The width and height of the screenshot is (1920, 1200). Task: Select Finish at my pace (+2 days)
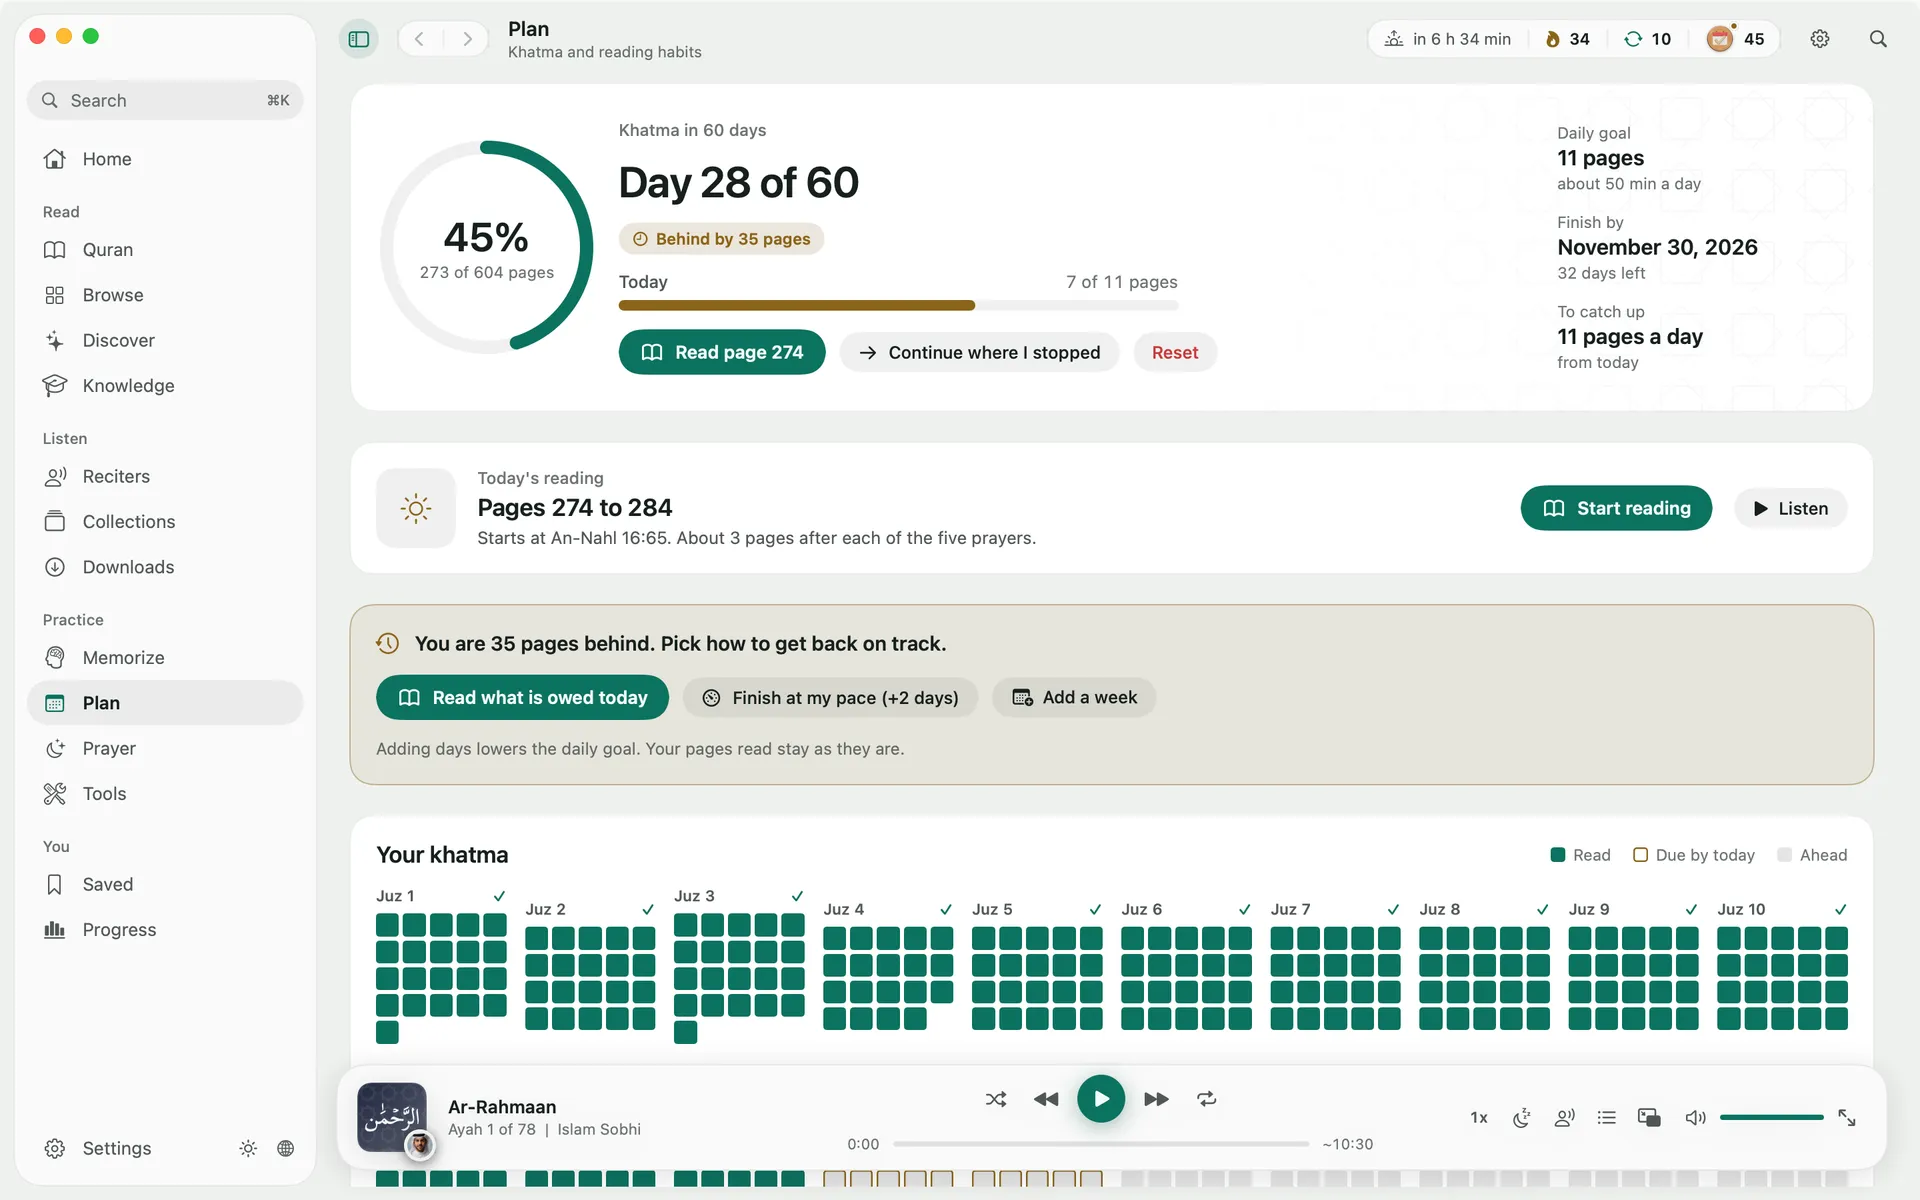click(830, 698)
